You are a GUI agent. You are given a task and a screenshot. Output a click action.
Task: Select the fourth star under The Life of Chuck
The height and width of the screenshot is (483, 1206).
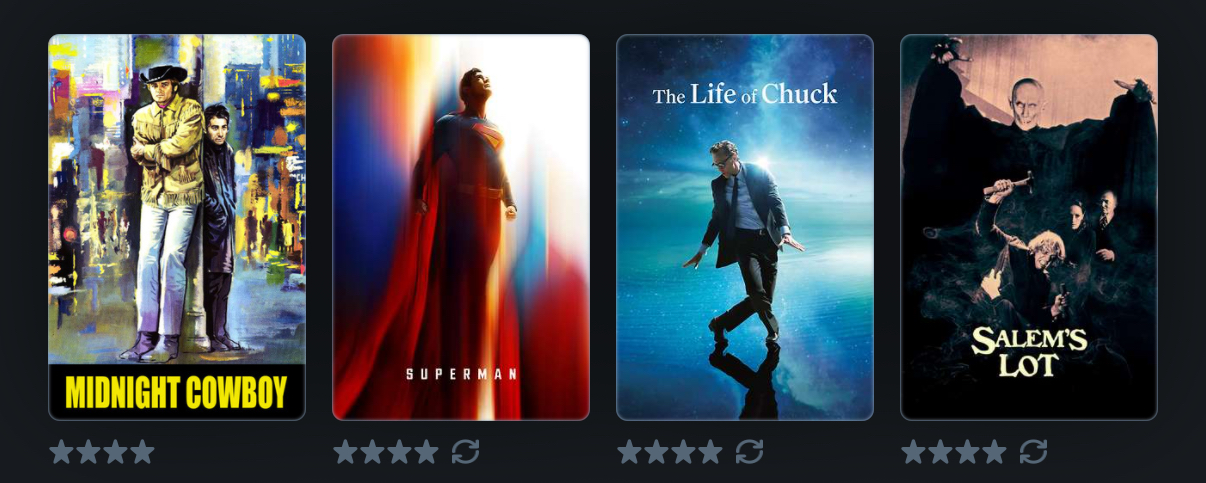pyautogui.click(x=710, y=452)
